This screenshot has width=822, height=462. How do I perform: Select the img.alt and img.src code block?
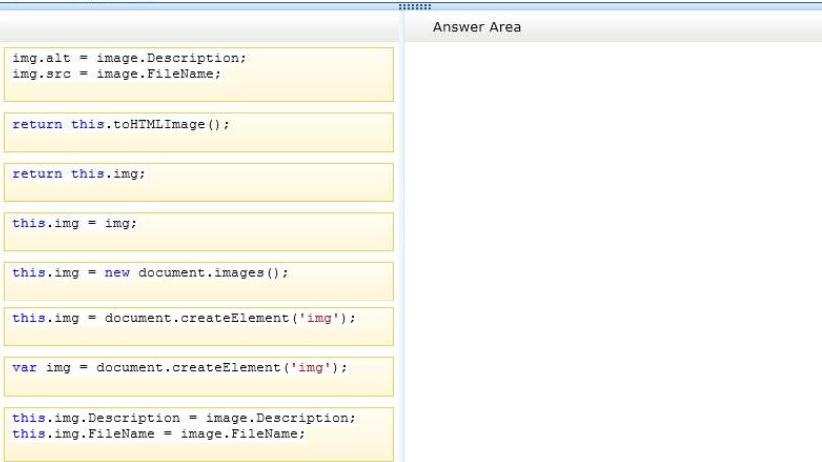point(199,74)
